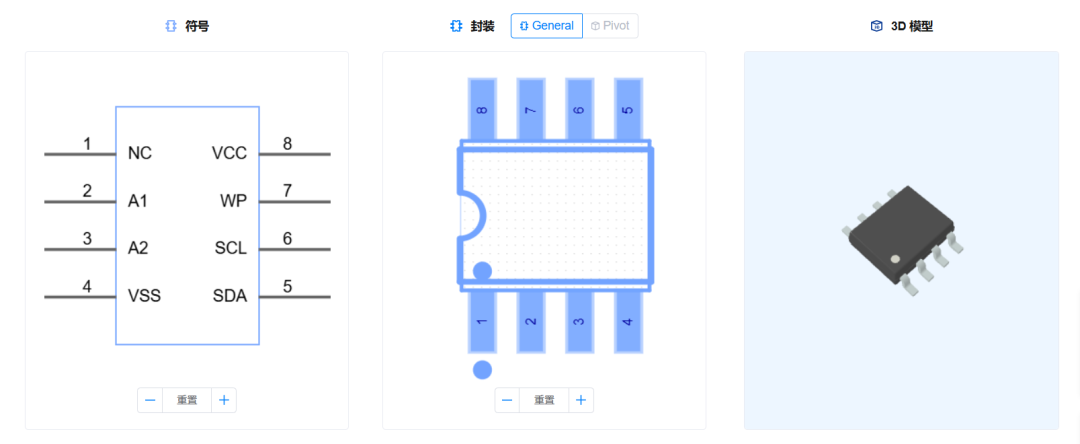
Task: Reset the footprint view with 重置
Action: pyautogui.click(x=544, y=400)
